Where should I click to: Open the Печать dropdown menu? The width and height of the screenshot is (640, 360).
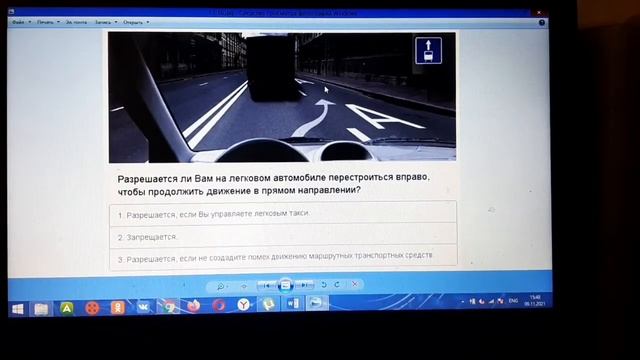pyautogui.click(x=48, y=22)
